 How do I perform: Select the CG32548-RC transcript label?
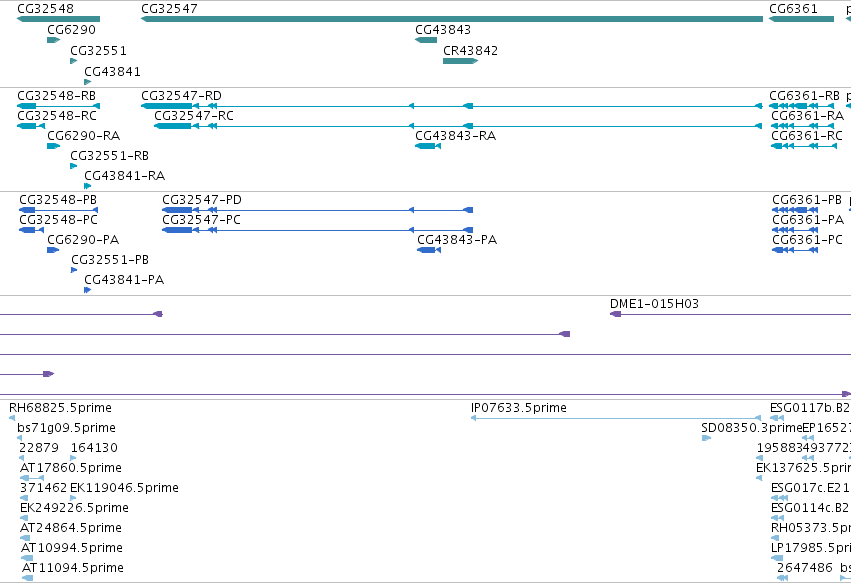point(57,116)
